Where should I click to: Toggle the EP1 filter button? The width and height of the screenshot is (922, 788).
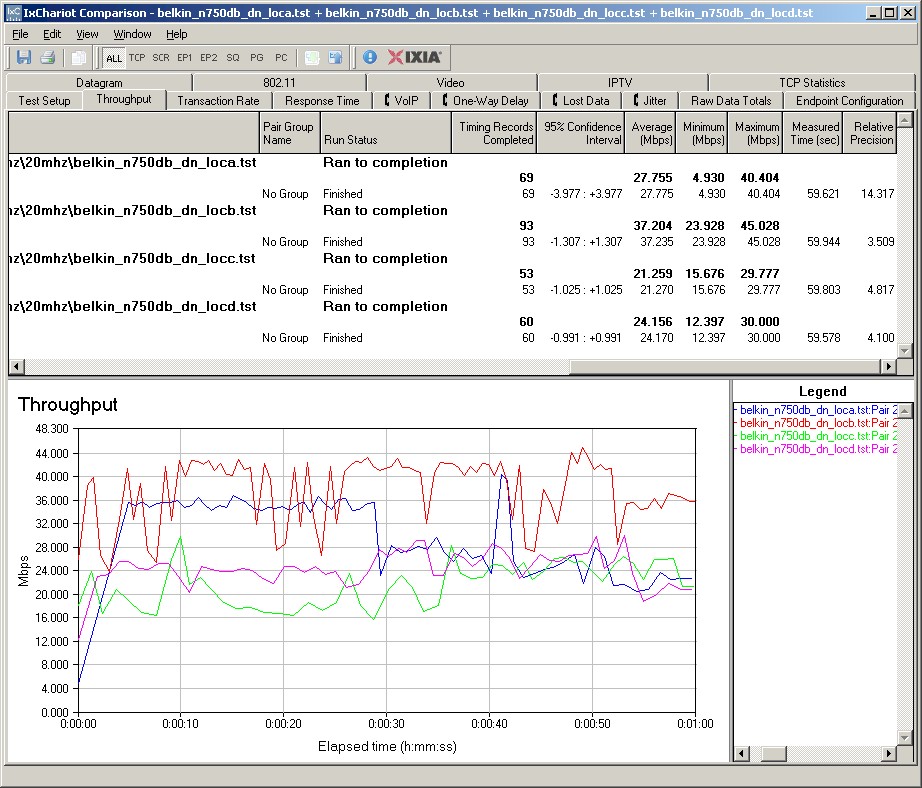click(185, 58)
